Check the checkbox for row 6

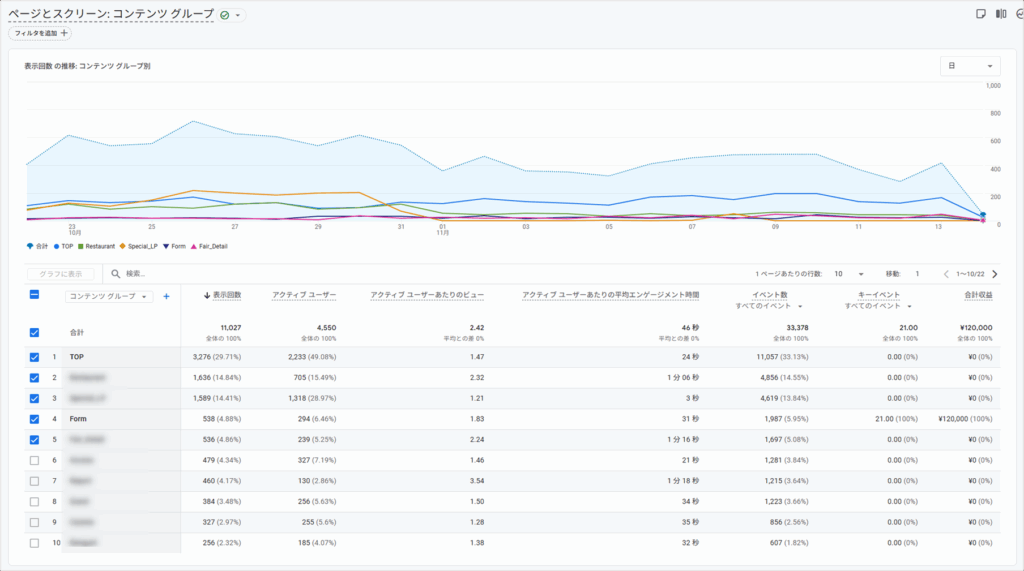click(35, 460)
